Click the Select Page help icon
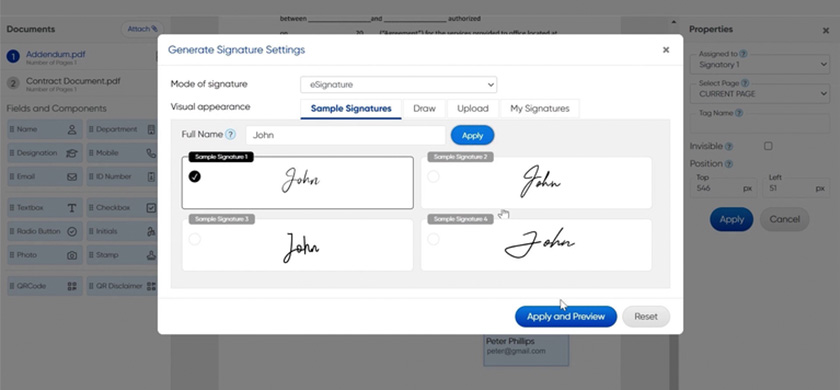 coord(745,84)
